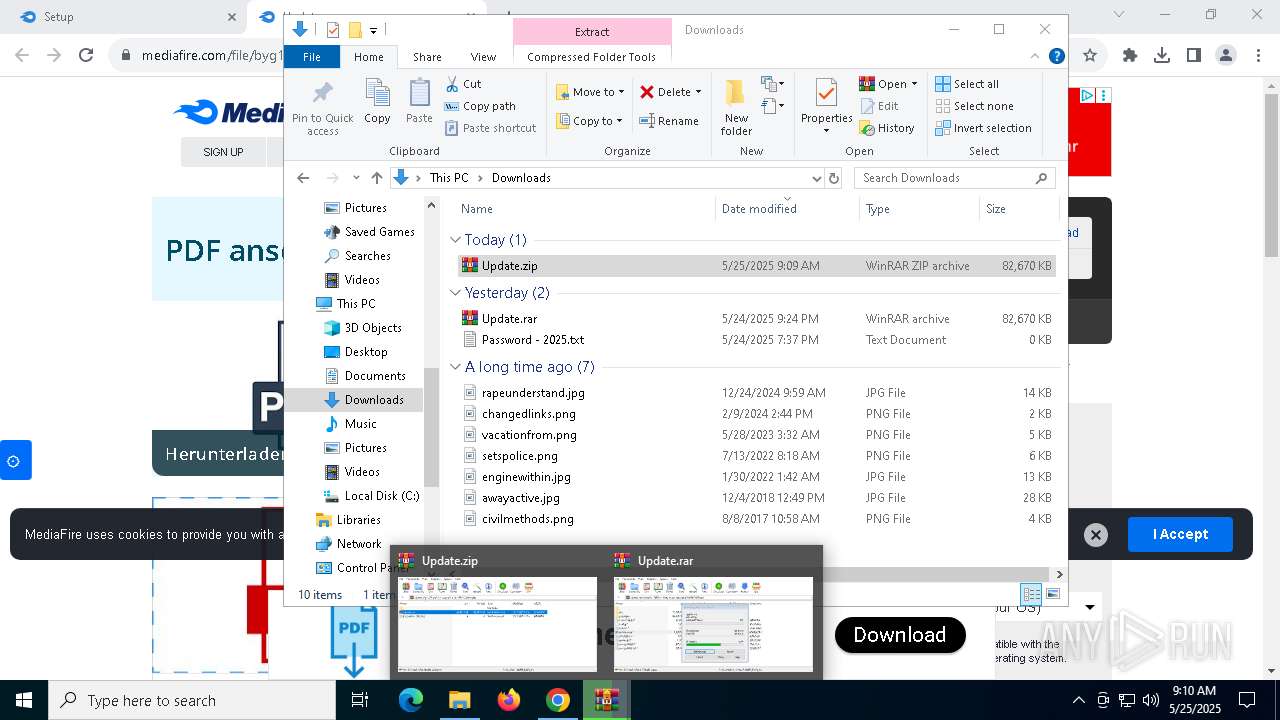Viewport: 1280px width, 720px height.
Task: Click Update.rar WinRAR preview thumbnail
Action: tap(713, 625)
